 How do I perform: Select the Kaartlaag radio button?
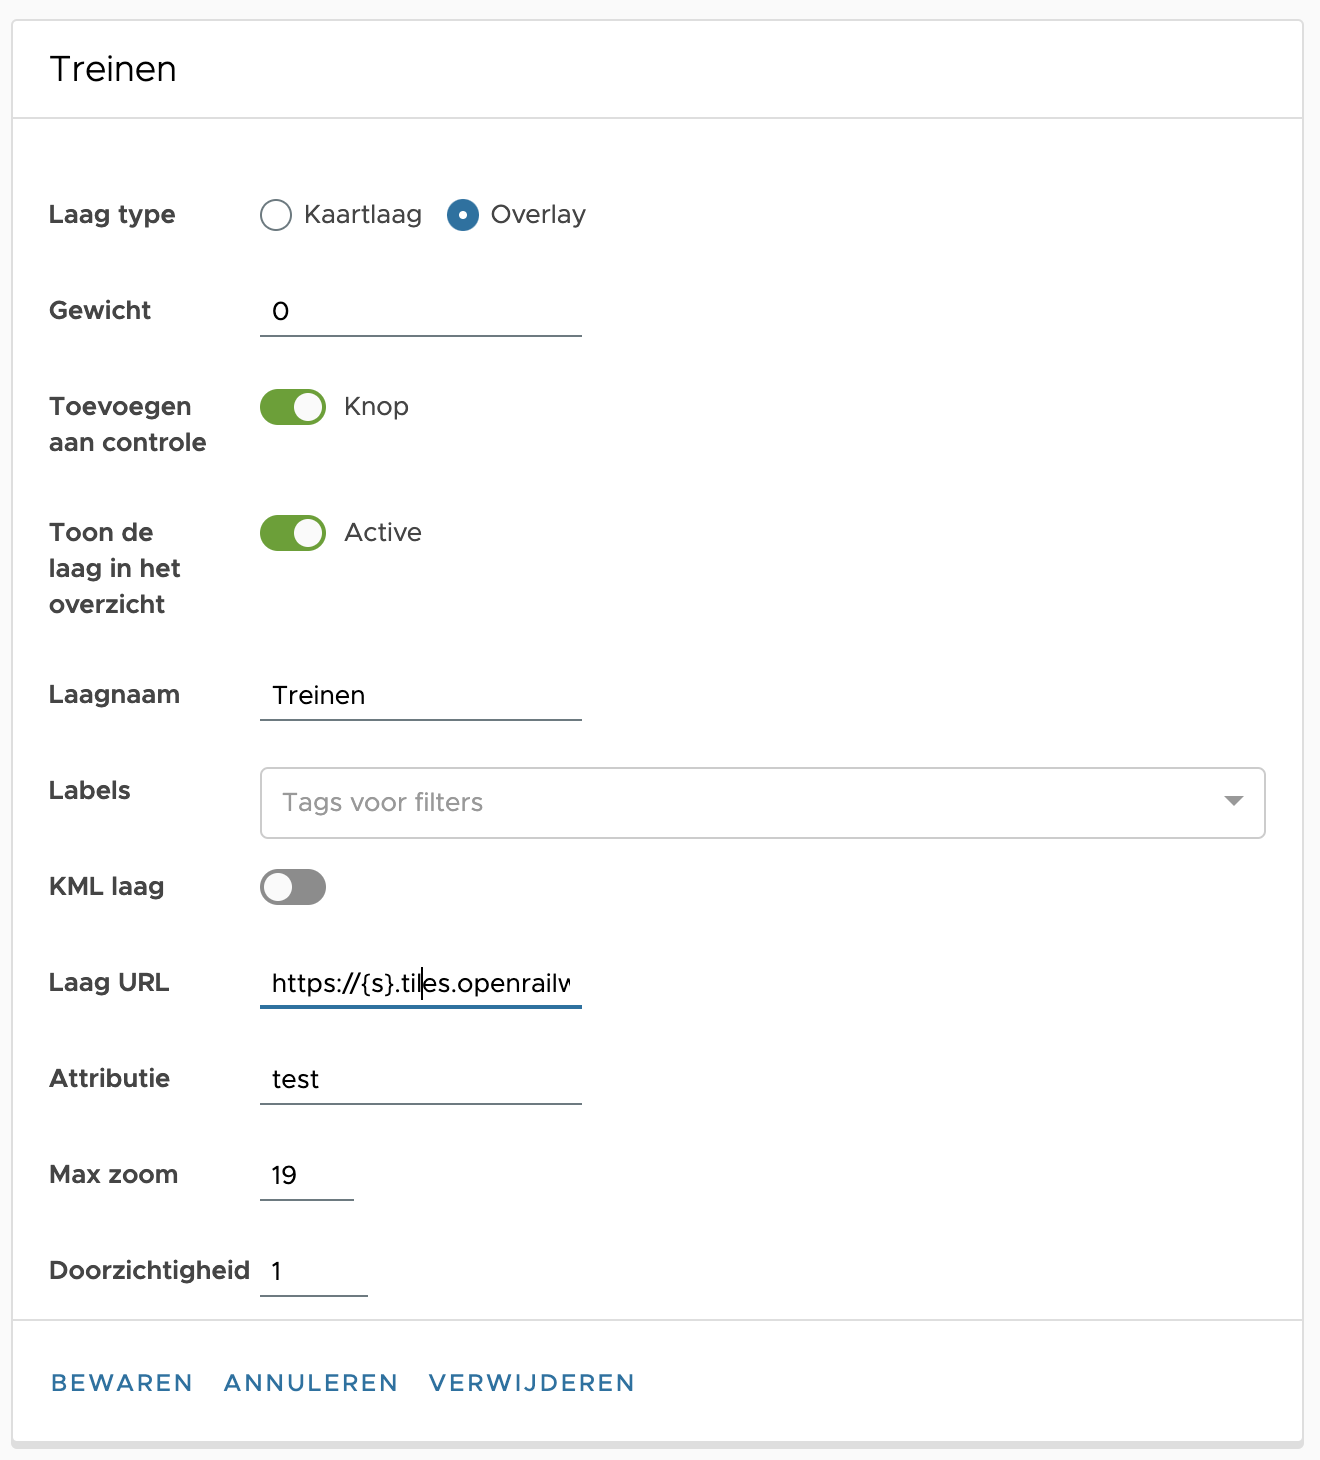coord(276,215)
